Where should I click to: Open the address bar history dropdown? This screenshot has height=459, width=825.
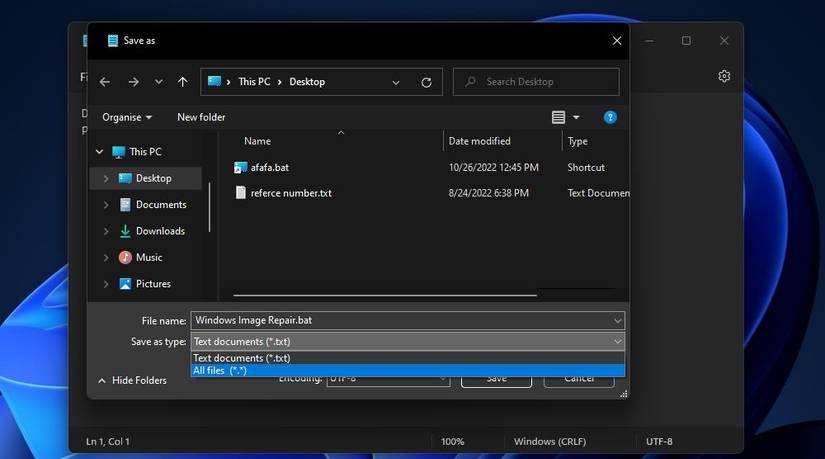pyautogui.click(x=396, y=82)
